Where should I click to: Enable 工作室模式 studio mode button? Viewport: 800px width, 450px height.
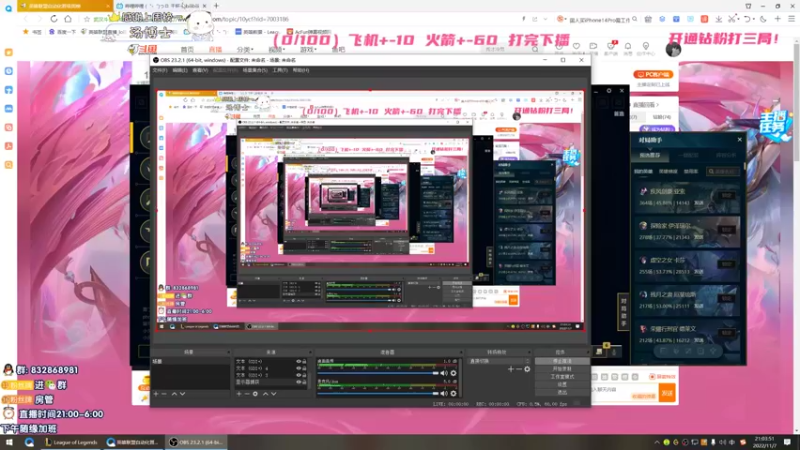(562, 377)
